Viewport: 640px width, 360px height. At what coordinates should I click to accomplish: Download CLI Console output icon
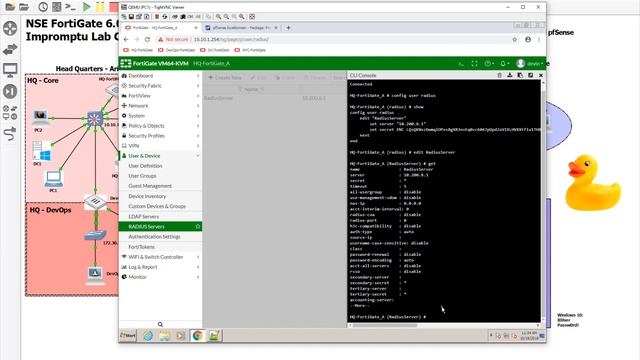click(x=510, y=76)
